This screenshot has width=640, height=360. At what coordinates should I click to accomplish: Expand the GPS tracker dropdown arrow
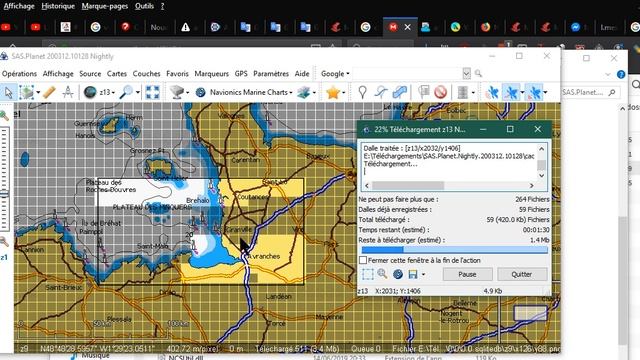point(473,93)
